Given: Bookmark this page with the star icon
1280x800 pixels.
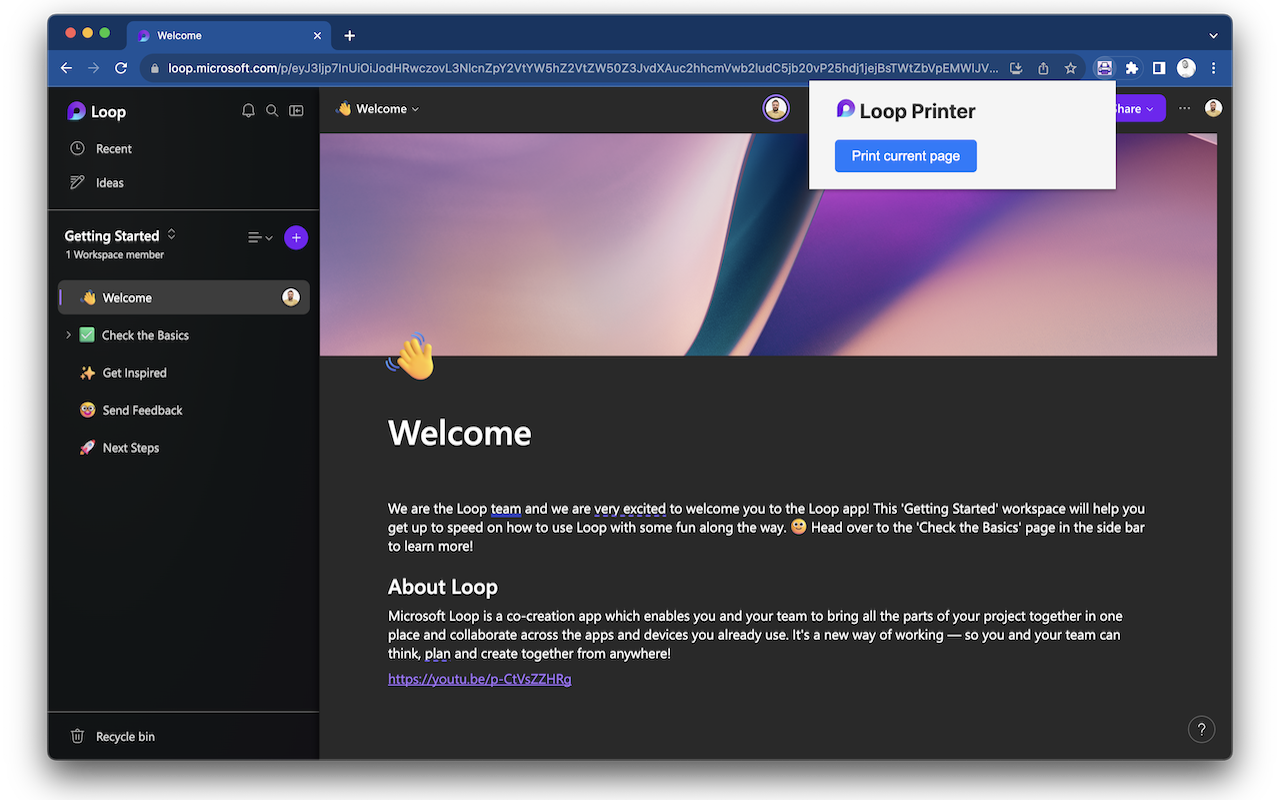Looking at the screenshot, I should [x=1070, y=68].
